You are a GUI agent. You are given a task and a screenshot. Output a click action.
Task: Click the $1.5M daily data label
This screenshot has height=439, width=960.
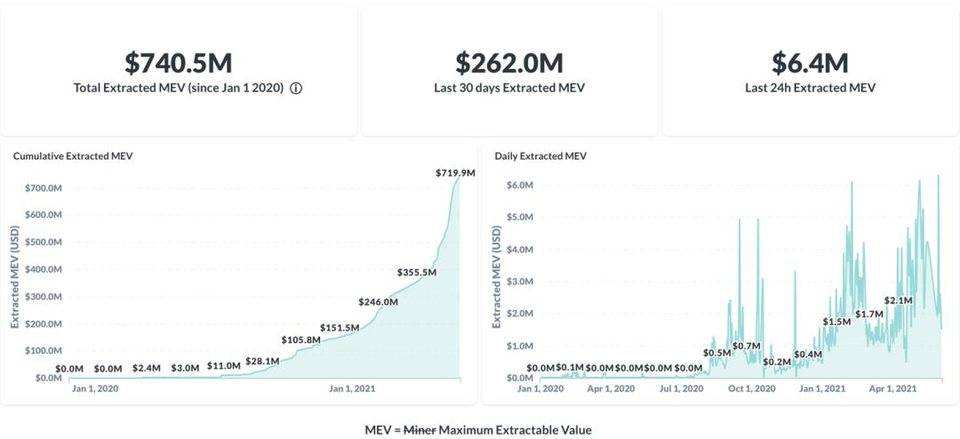(838, 321)
